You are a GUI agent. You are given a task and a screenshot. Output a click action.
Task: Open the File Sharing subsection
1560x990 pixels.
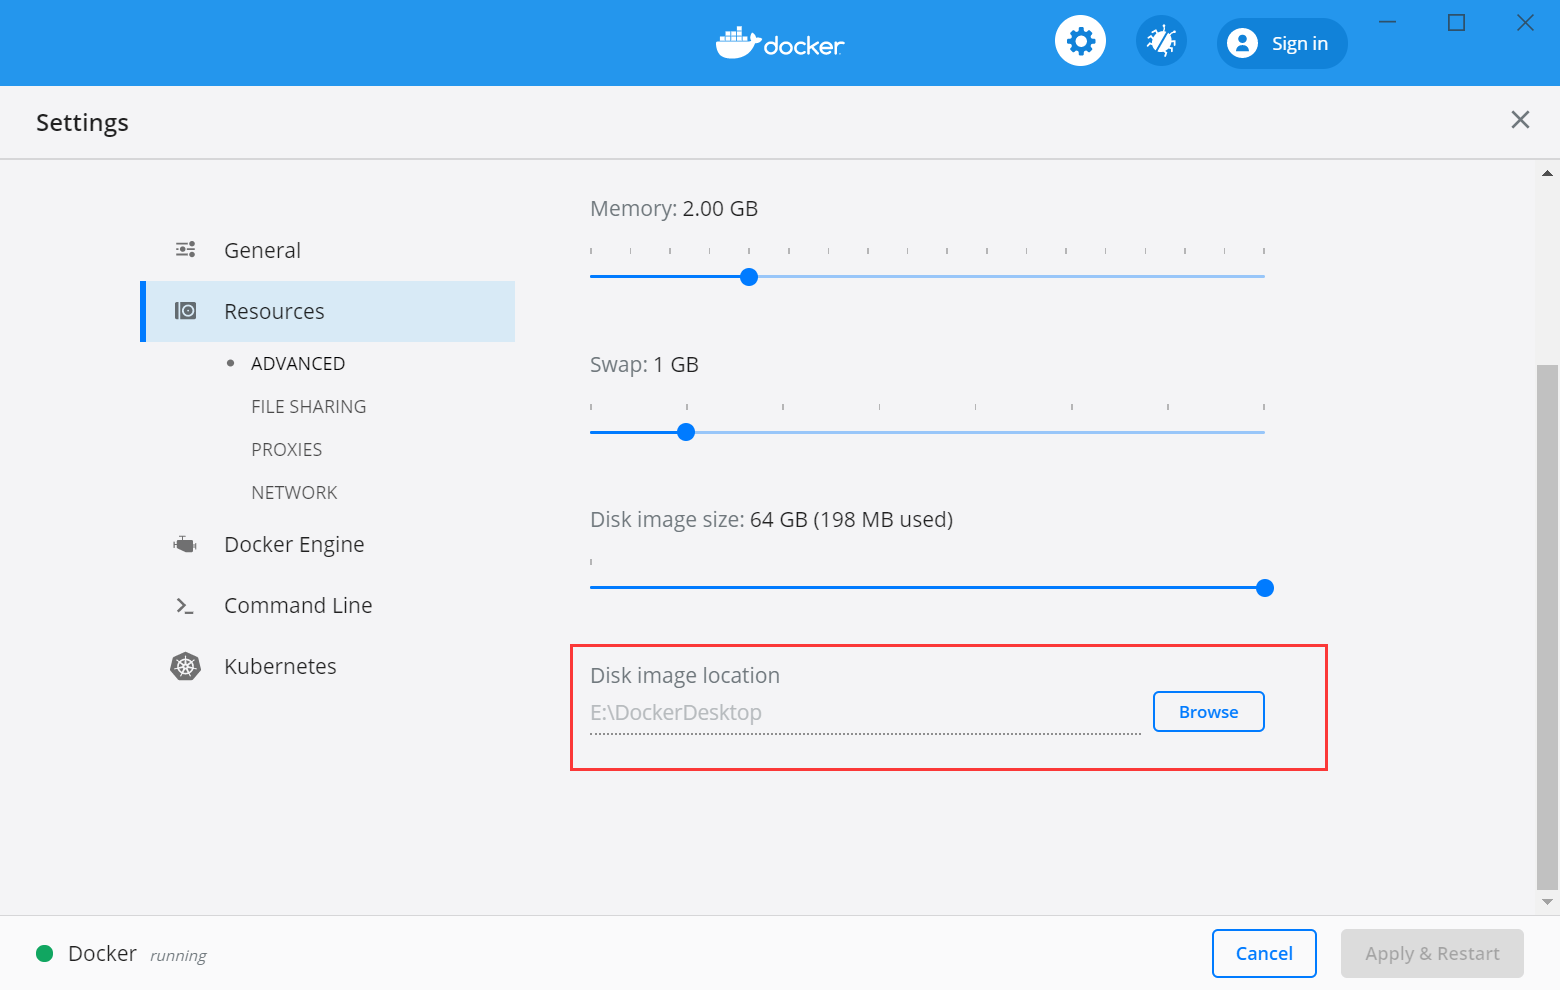pos(308,406)
